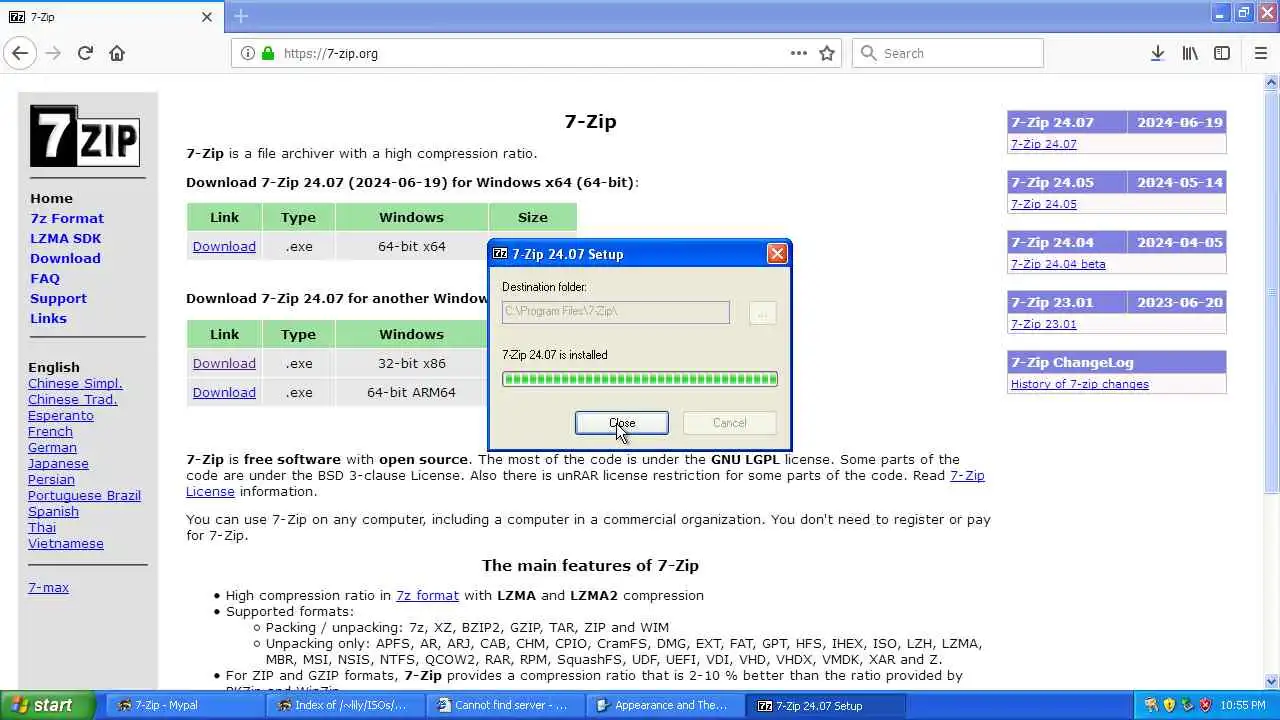Viewport: 1280px width, 720px height.
Task: Open the 7-Zip 23.01 news link
Action: coord(1043,324)
